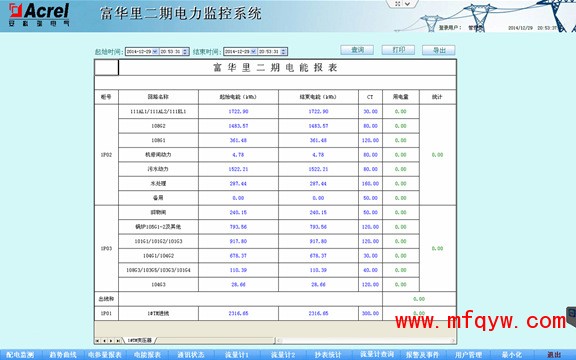
Task: Open 电参量报表 menu item
Action: coord(105,355)
